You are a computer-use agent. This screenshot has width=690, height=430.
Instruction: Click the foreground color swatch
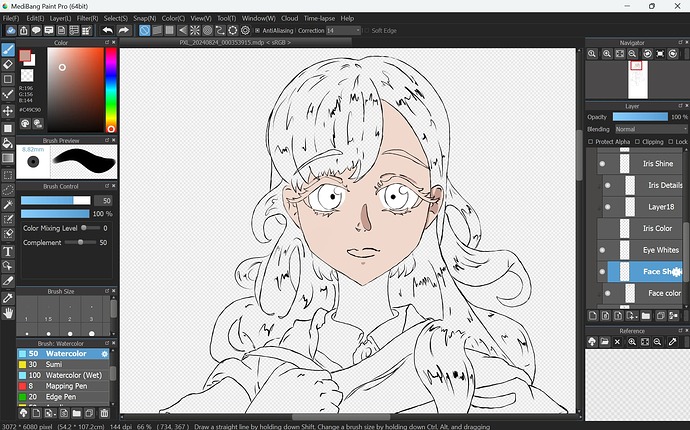click(25, 55)
